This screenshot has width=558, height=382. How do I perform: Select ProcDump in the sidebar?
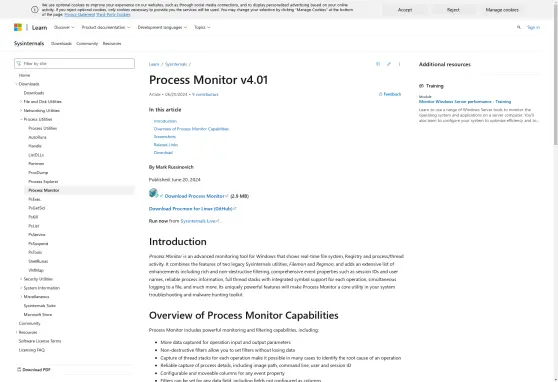[x=38, y=172]
